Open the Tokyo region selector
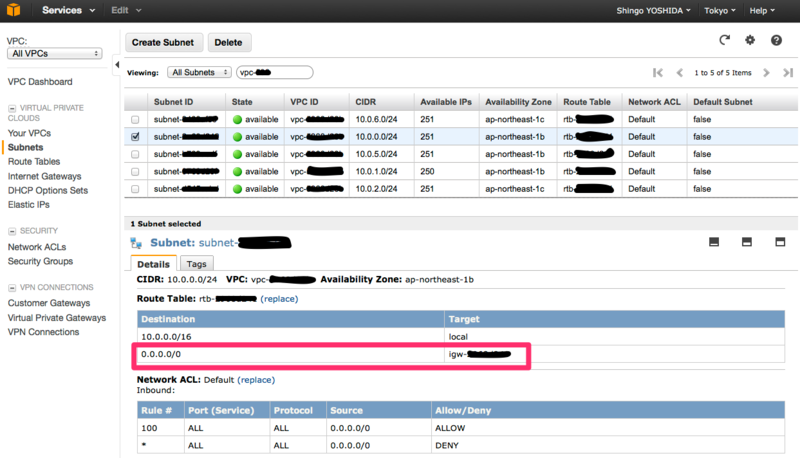Screen dimensions: 800x458 pyautogui.click(x=720, y=11)
